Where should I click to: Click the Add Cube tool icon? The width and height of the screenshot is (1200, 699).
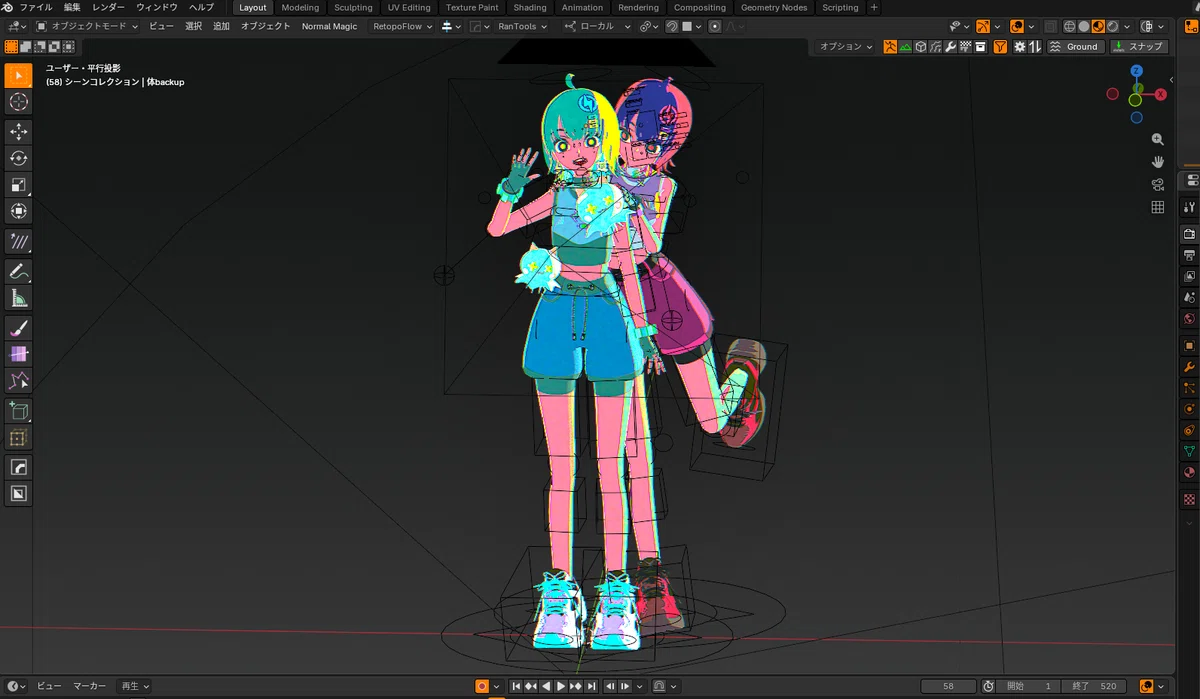point(18,411)
